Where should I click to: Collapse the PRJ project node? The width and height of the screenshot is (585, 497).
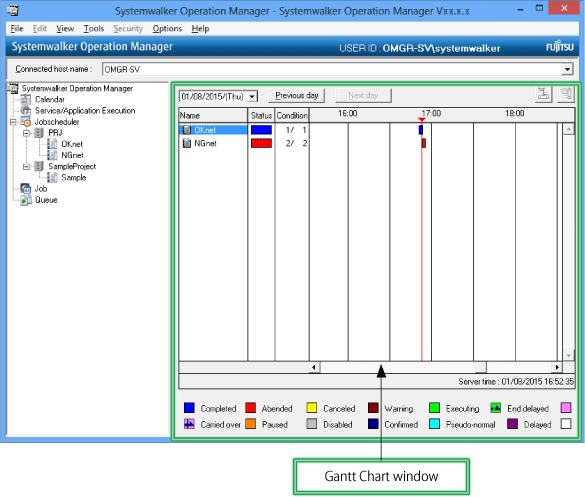(x=26, y=133)
